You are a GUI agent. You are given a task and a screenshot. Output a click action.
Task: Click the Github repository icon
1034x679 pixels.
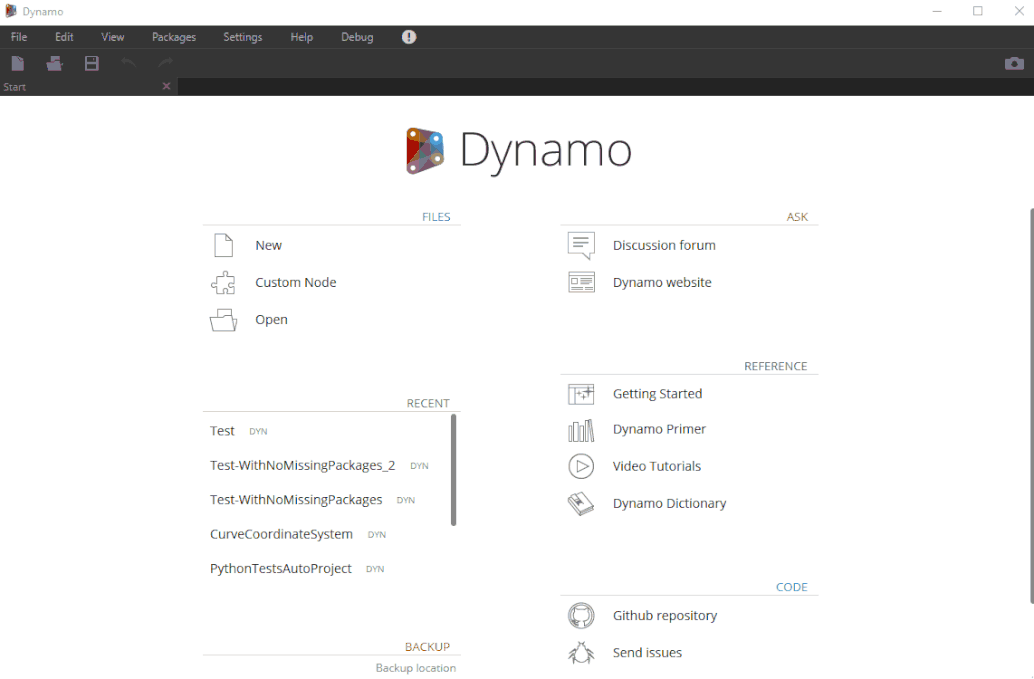pyautogui.click(x=581, y=615)
